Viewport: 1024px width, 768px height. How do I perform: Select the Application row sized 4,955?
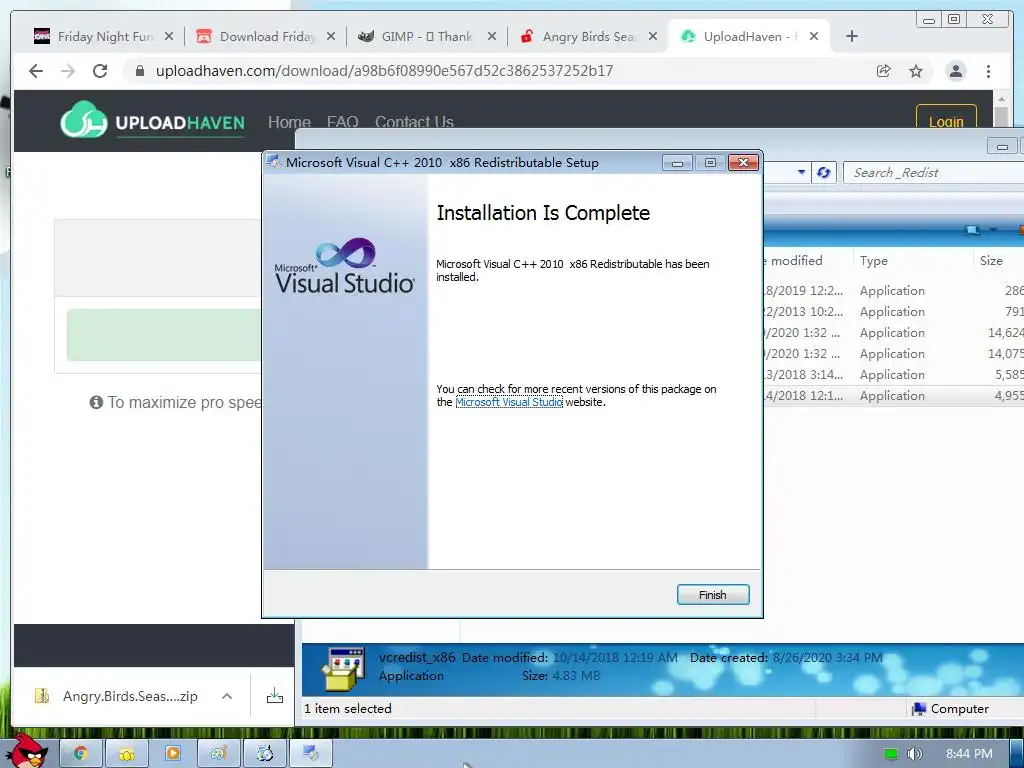pyautogui.click(x=893, y=395)
